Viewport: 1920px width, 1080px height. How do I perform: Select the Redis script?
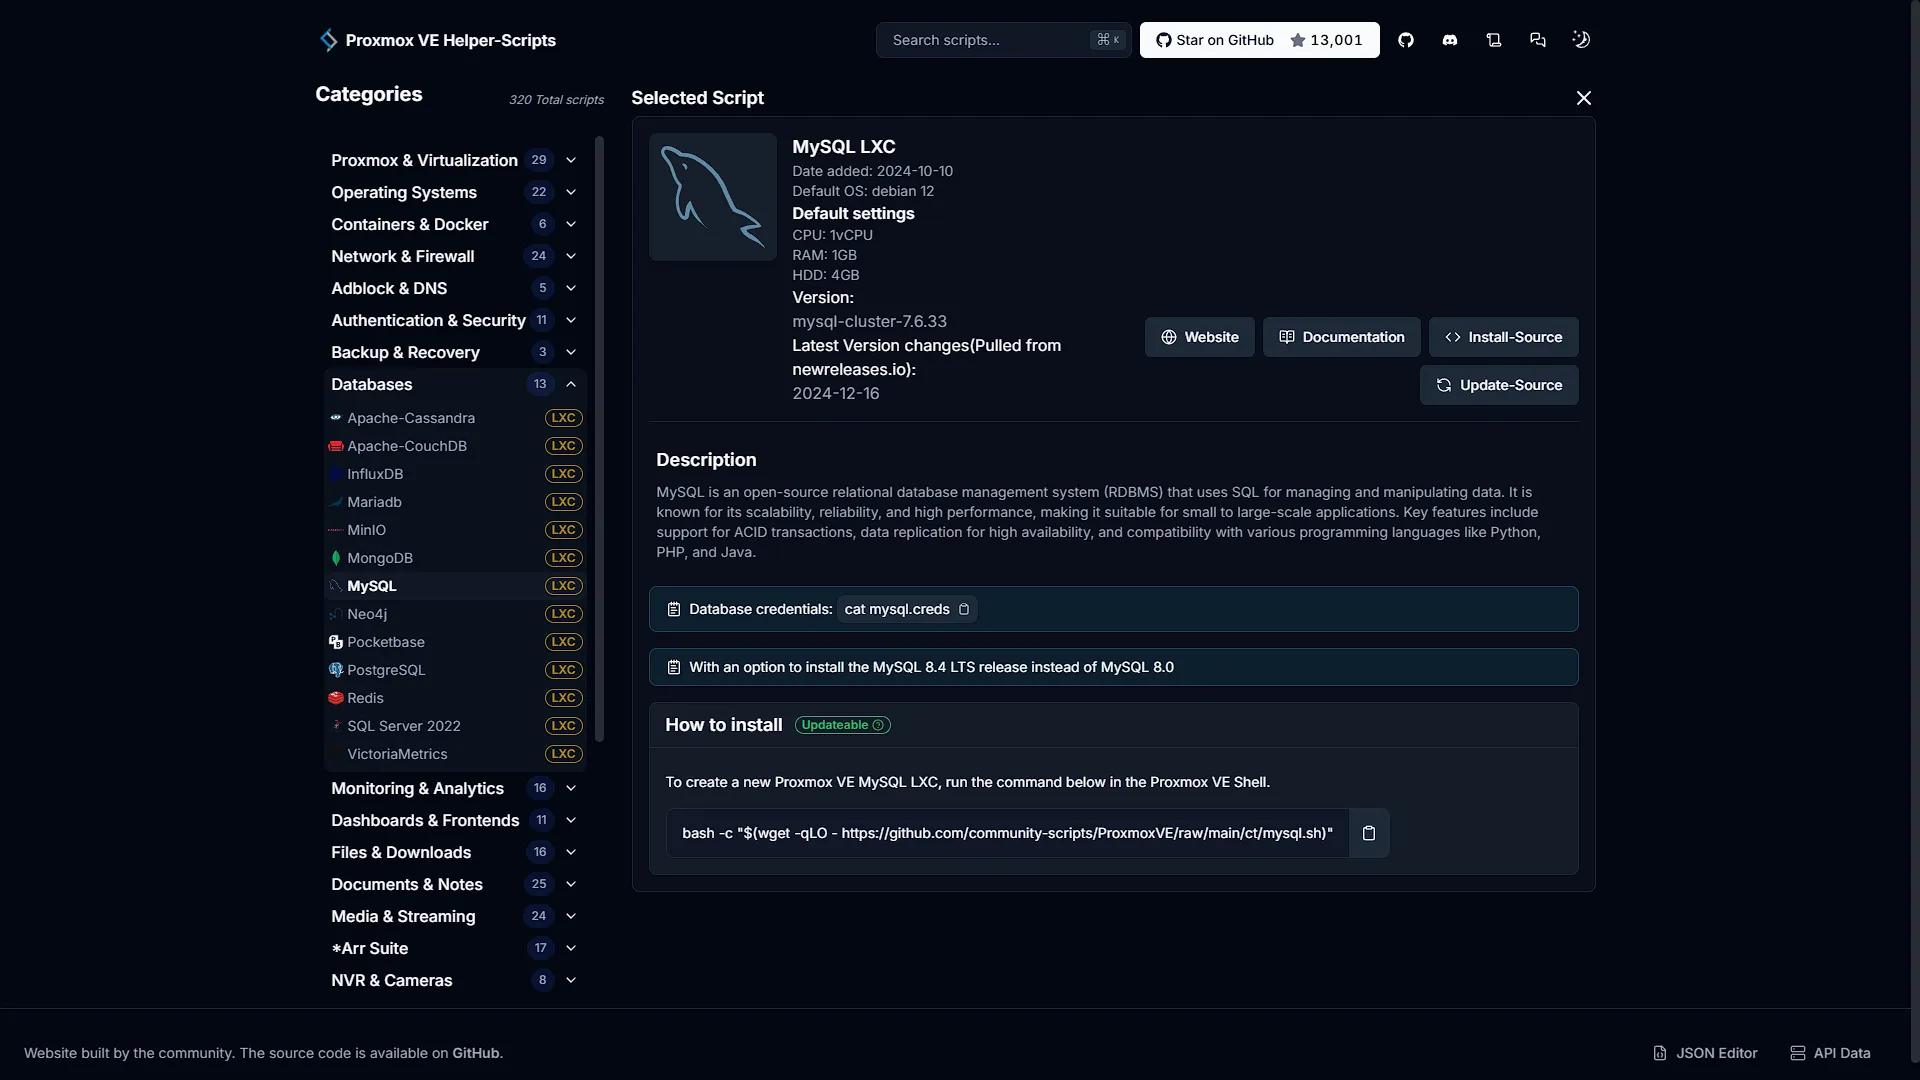point(455,698)
